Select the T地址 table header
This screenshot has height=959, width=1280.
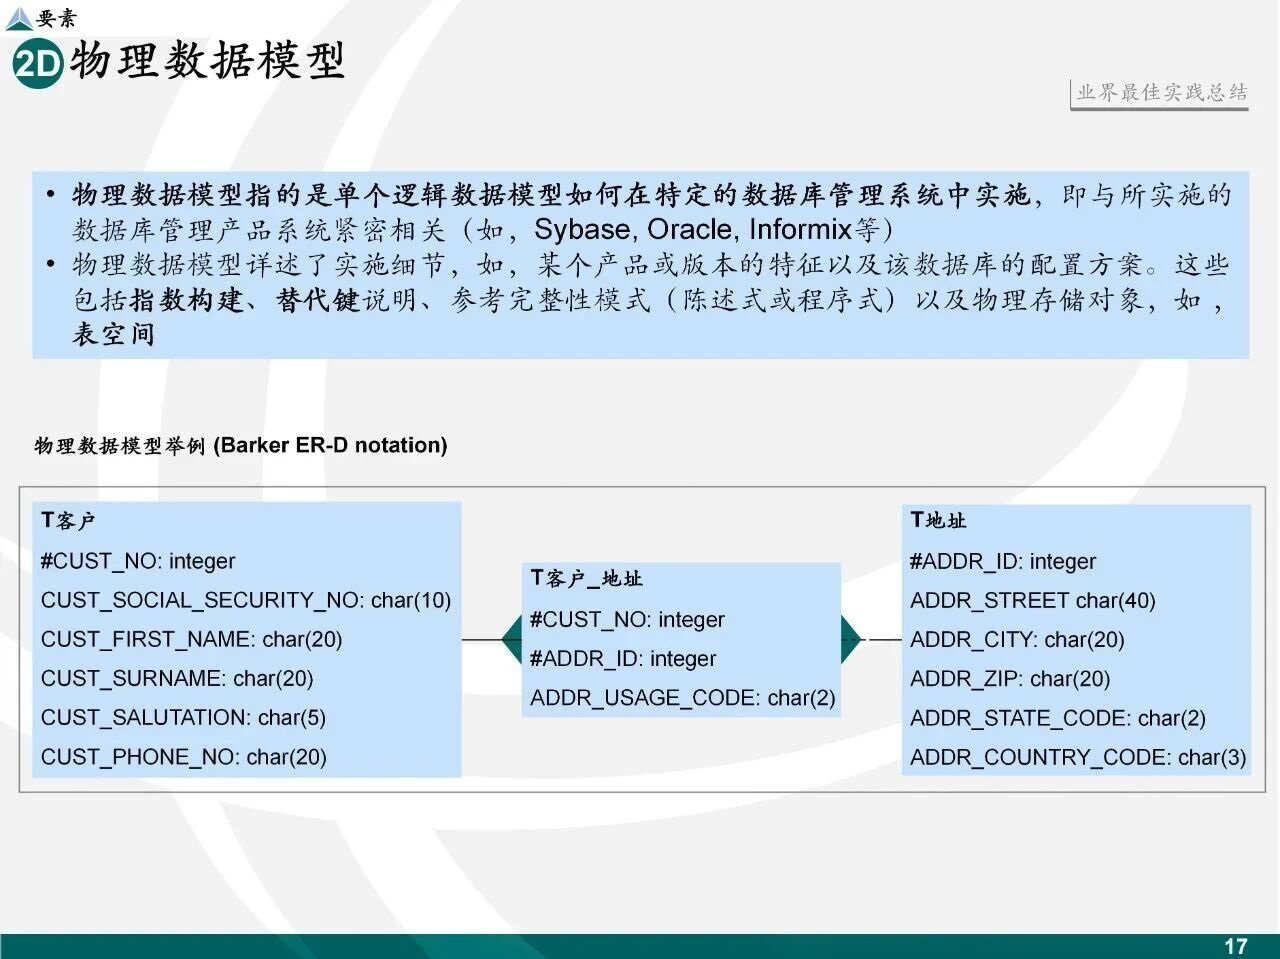point(938,520)
